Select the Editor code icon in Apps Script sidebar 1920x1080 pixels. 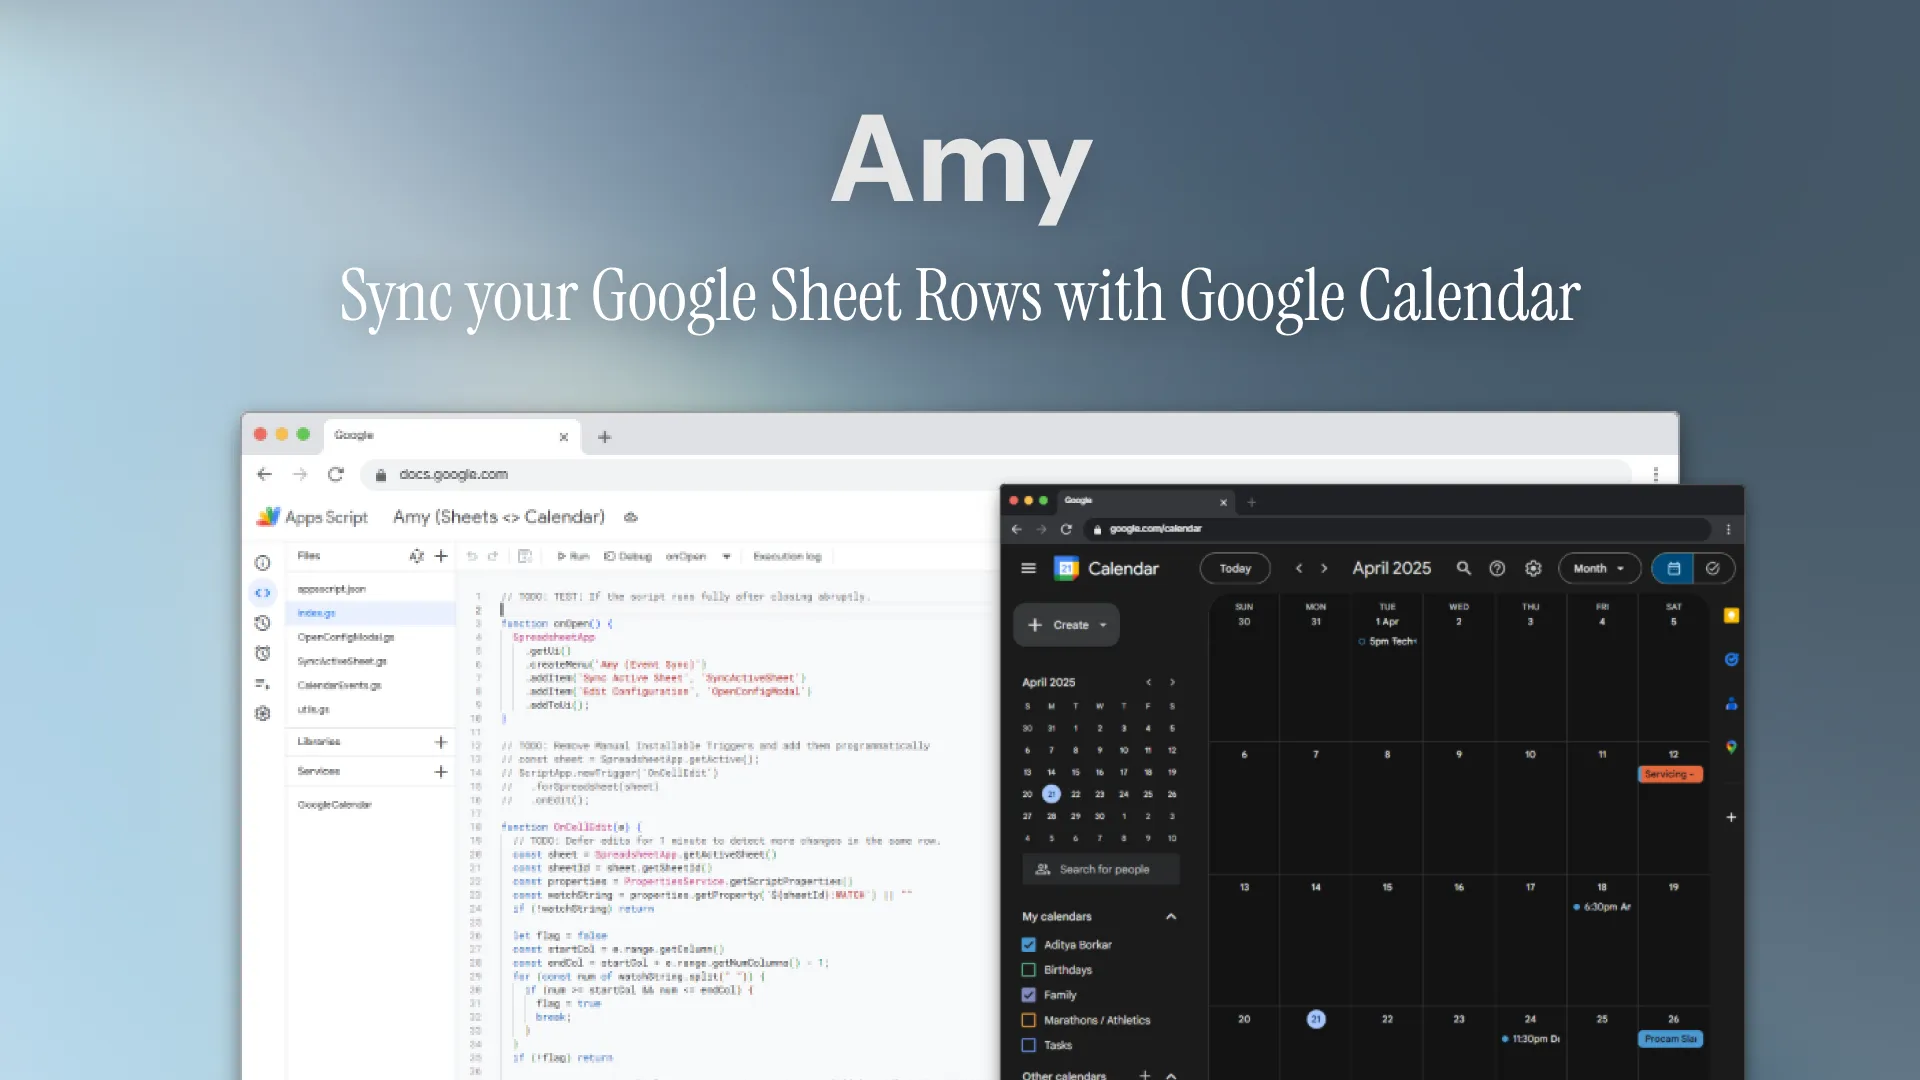[x=262, y=593]
